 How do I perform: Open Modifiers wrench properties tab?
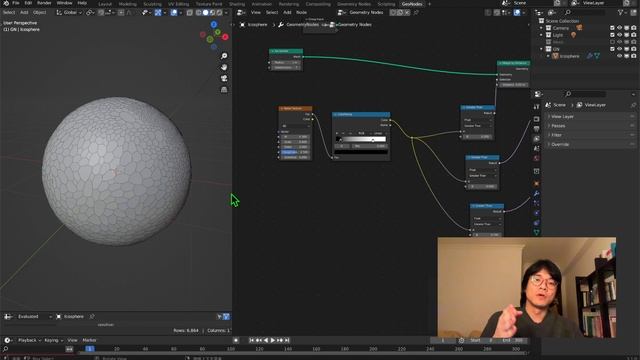(536, 193)
